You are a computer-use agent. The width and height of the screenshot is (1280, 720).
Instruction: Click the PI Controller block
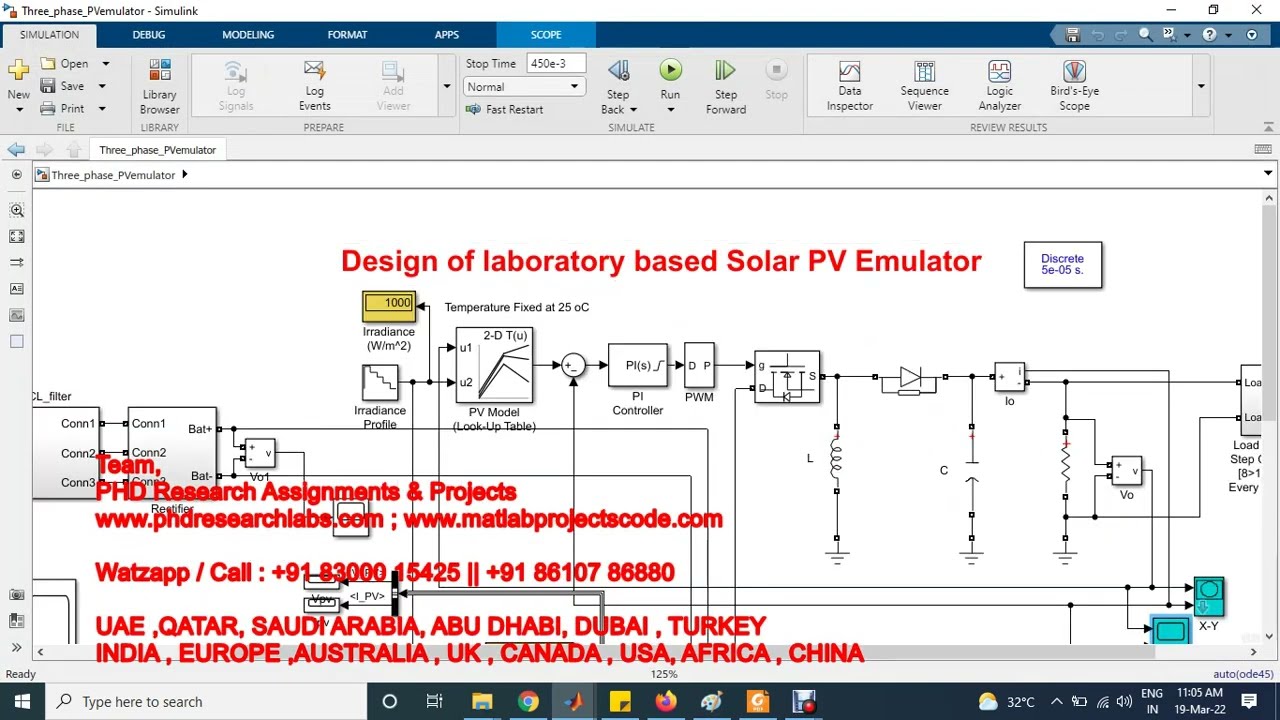click(x=637, y=366)
